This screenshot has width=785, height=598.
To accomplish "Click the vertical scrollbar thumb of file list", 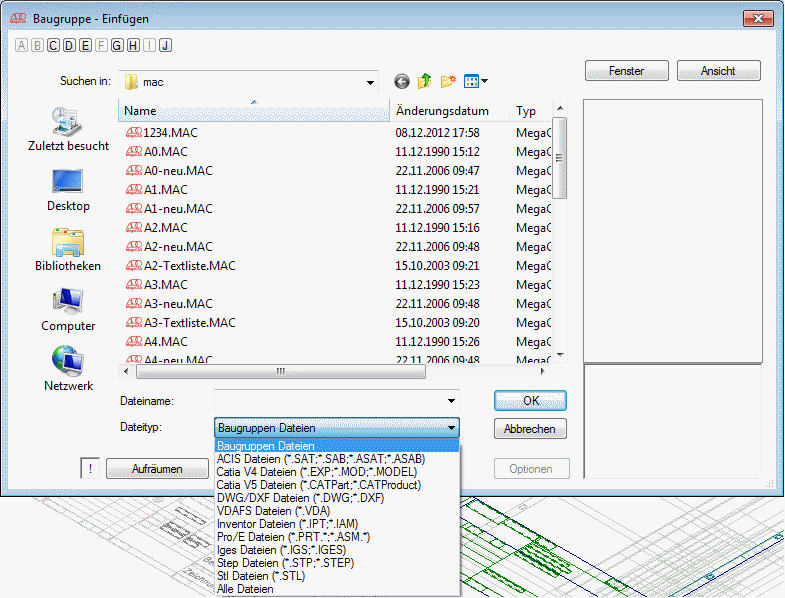I will coord(560,158).
